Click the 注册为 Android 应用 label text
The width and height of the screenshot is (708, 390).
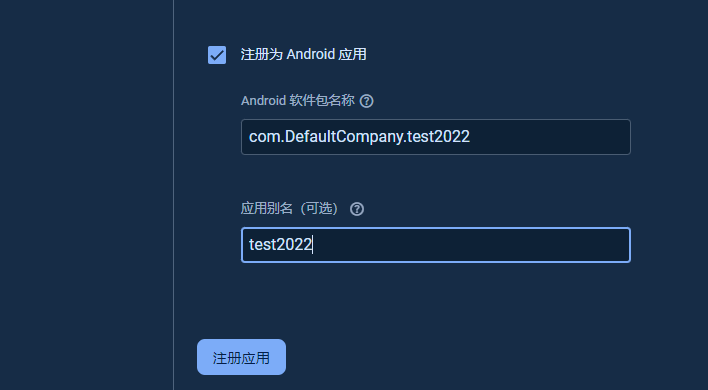(x=303, y=55)
